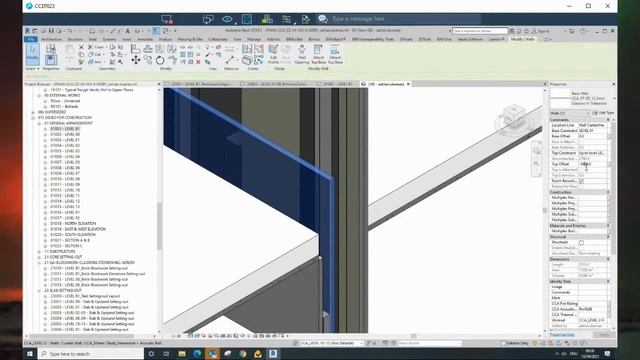
Task: Collapse the Construction section
Action: tap(608, 192)
